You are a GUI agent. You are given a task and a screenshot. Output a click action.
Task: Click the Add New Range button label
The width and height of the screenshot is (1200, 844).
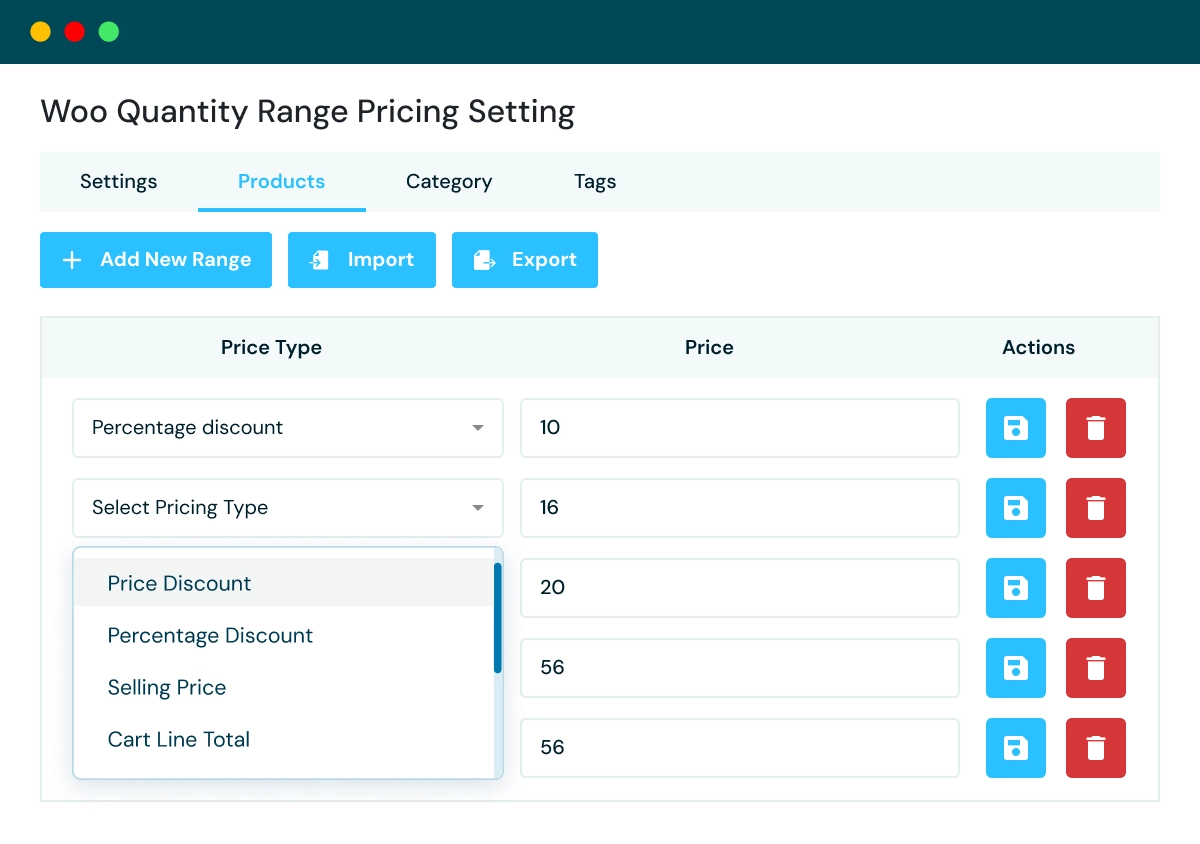[x=176, y=260]
